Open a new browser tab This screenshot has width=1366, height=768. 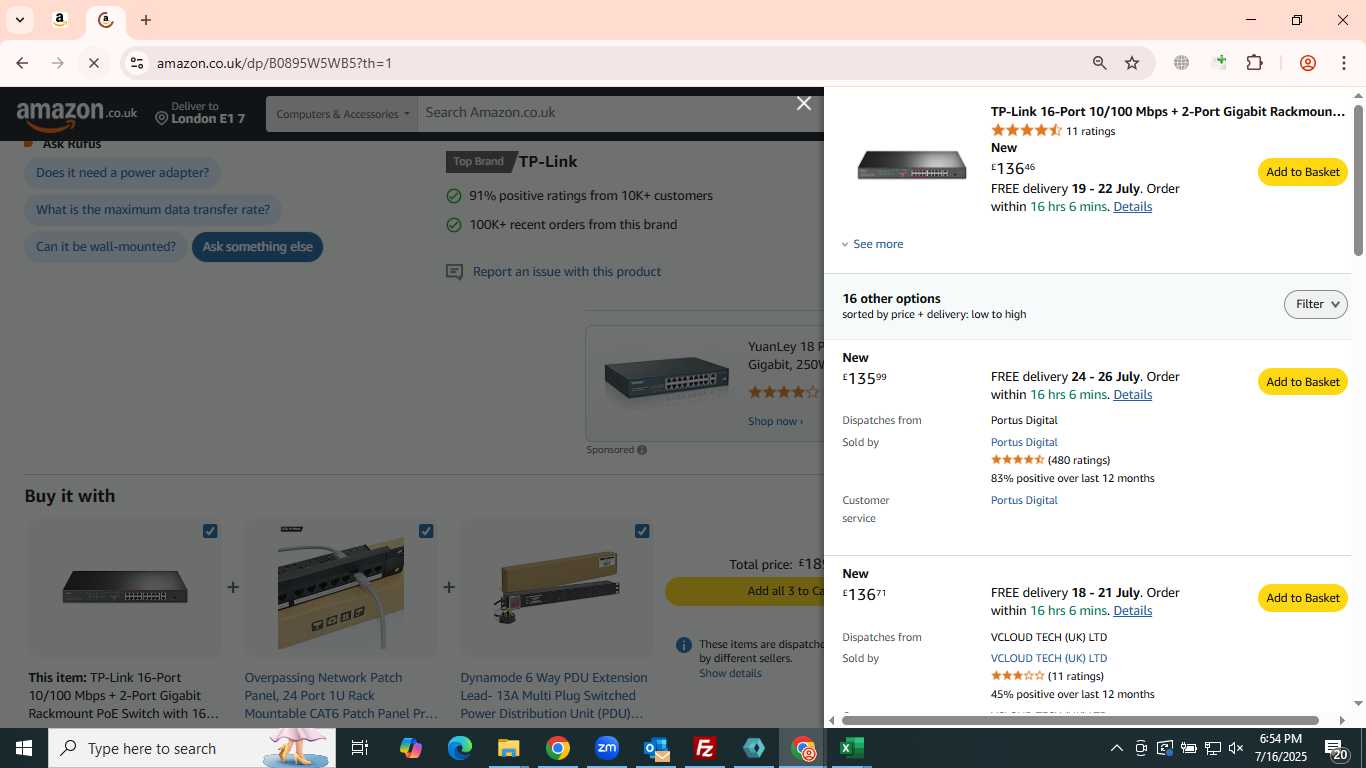pyautogui.click(x=146, y=20)
